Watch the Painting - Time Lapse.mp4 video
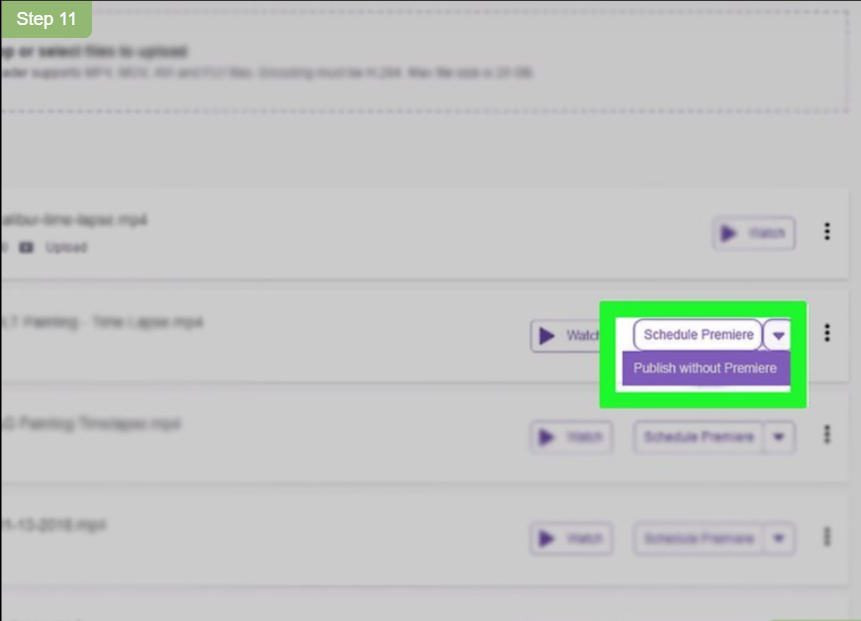Image resolution: width=861 pixels, height=621 pixels. (566, 335)
